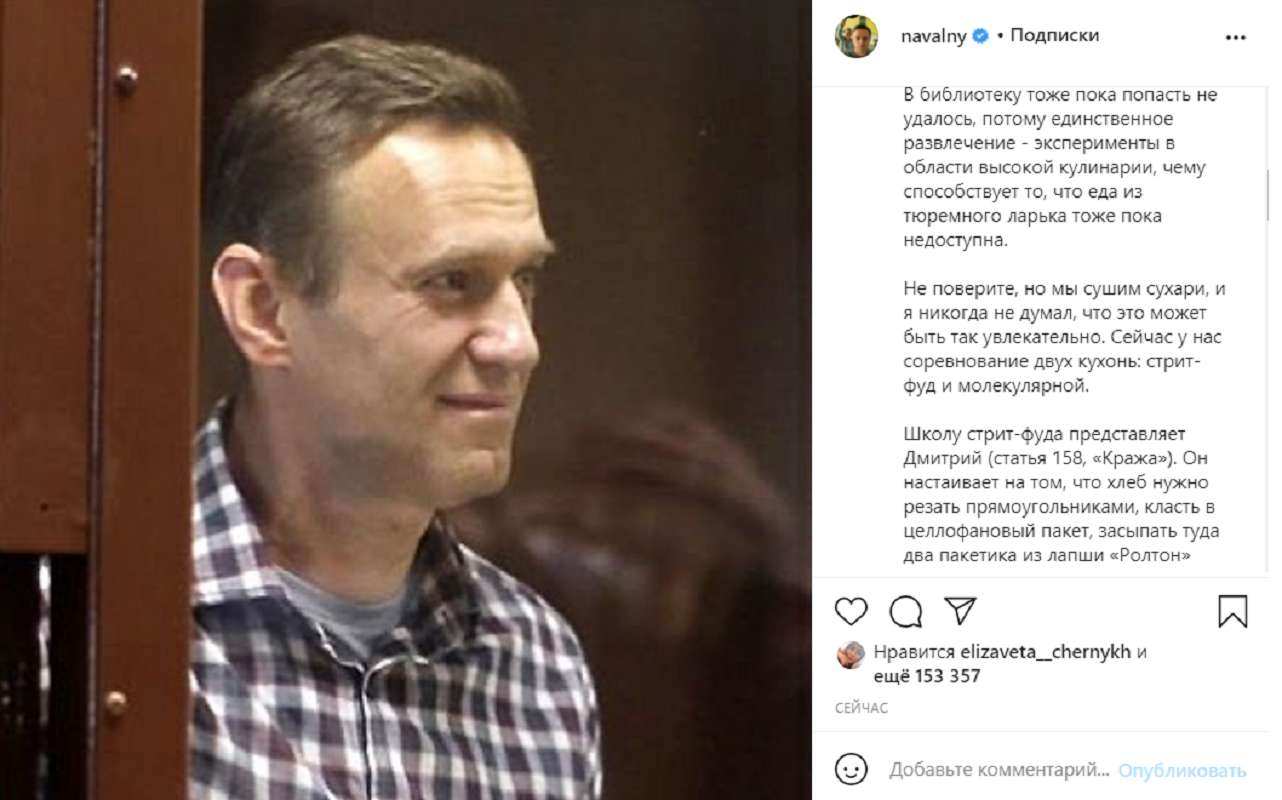
Task: Save the post with the bookmark icon
Action: pos(1233,611)
